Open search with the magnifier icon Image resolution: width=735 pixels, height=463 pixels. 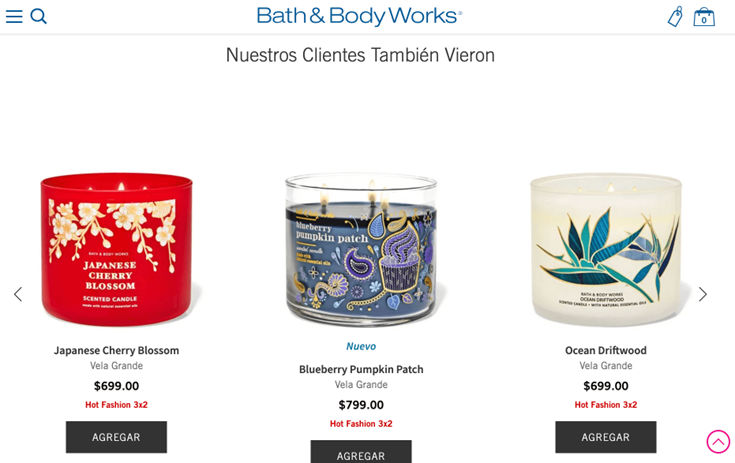tap(38, 16)
